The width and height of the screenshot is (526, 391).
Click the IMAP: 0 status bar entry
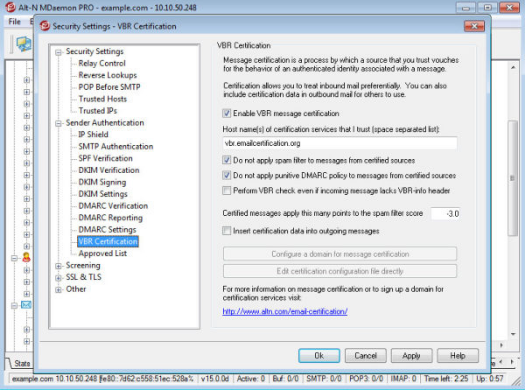[403, 379]
